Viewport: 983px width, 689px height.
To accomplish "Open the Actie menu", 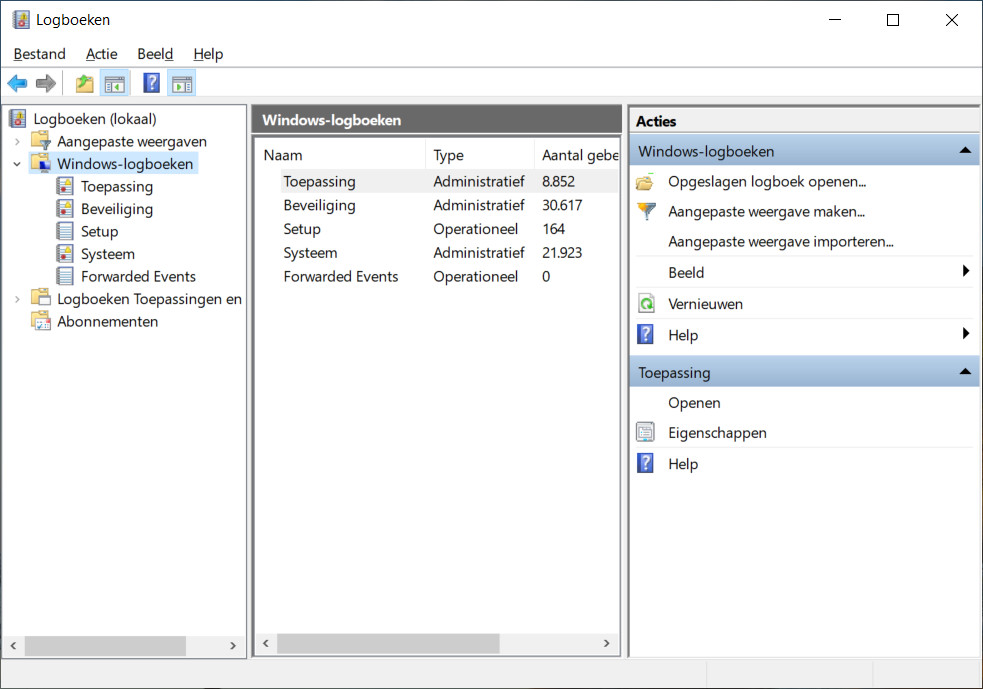I will click(x=101, y=54).
